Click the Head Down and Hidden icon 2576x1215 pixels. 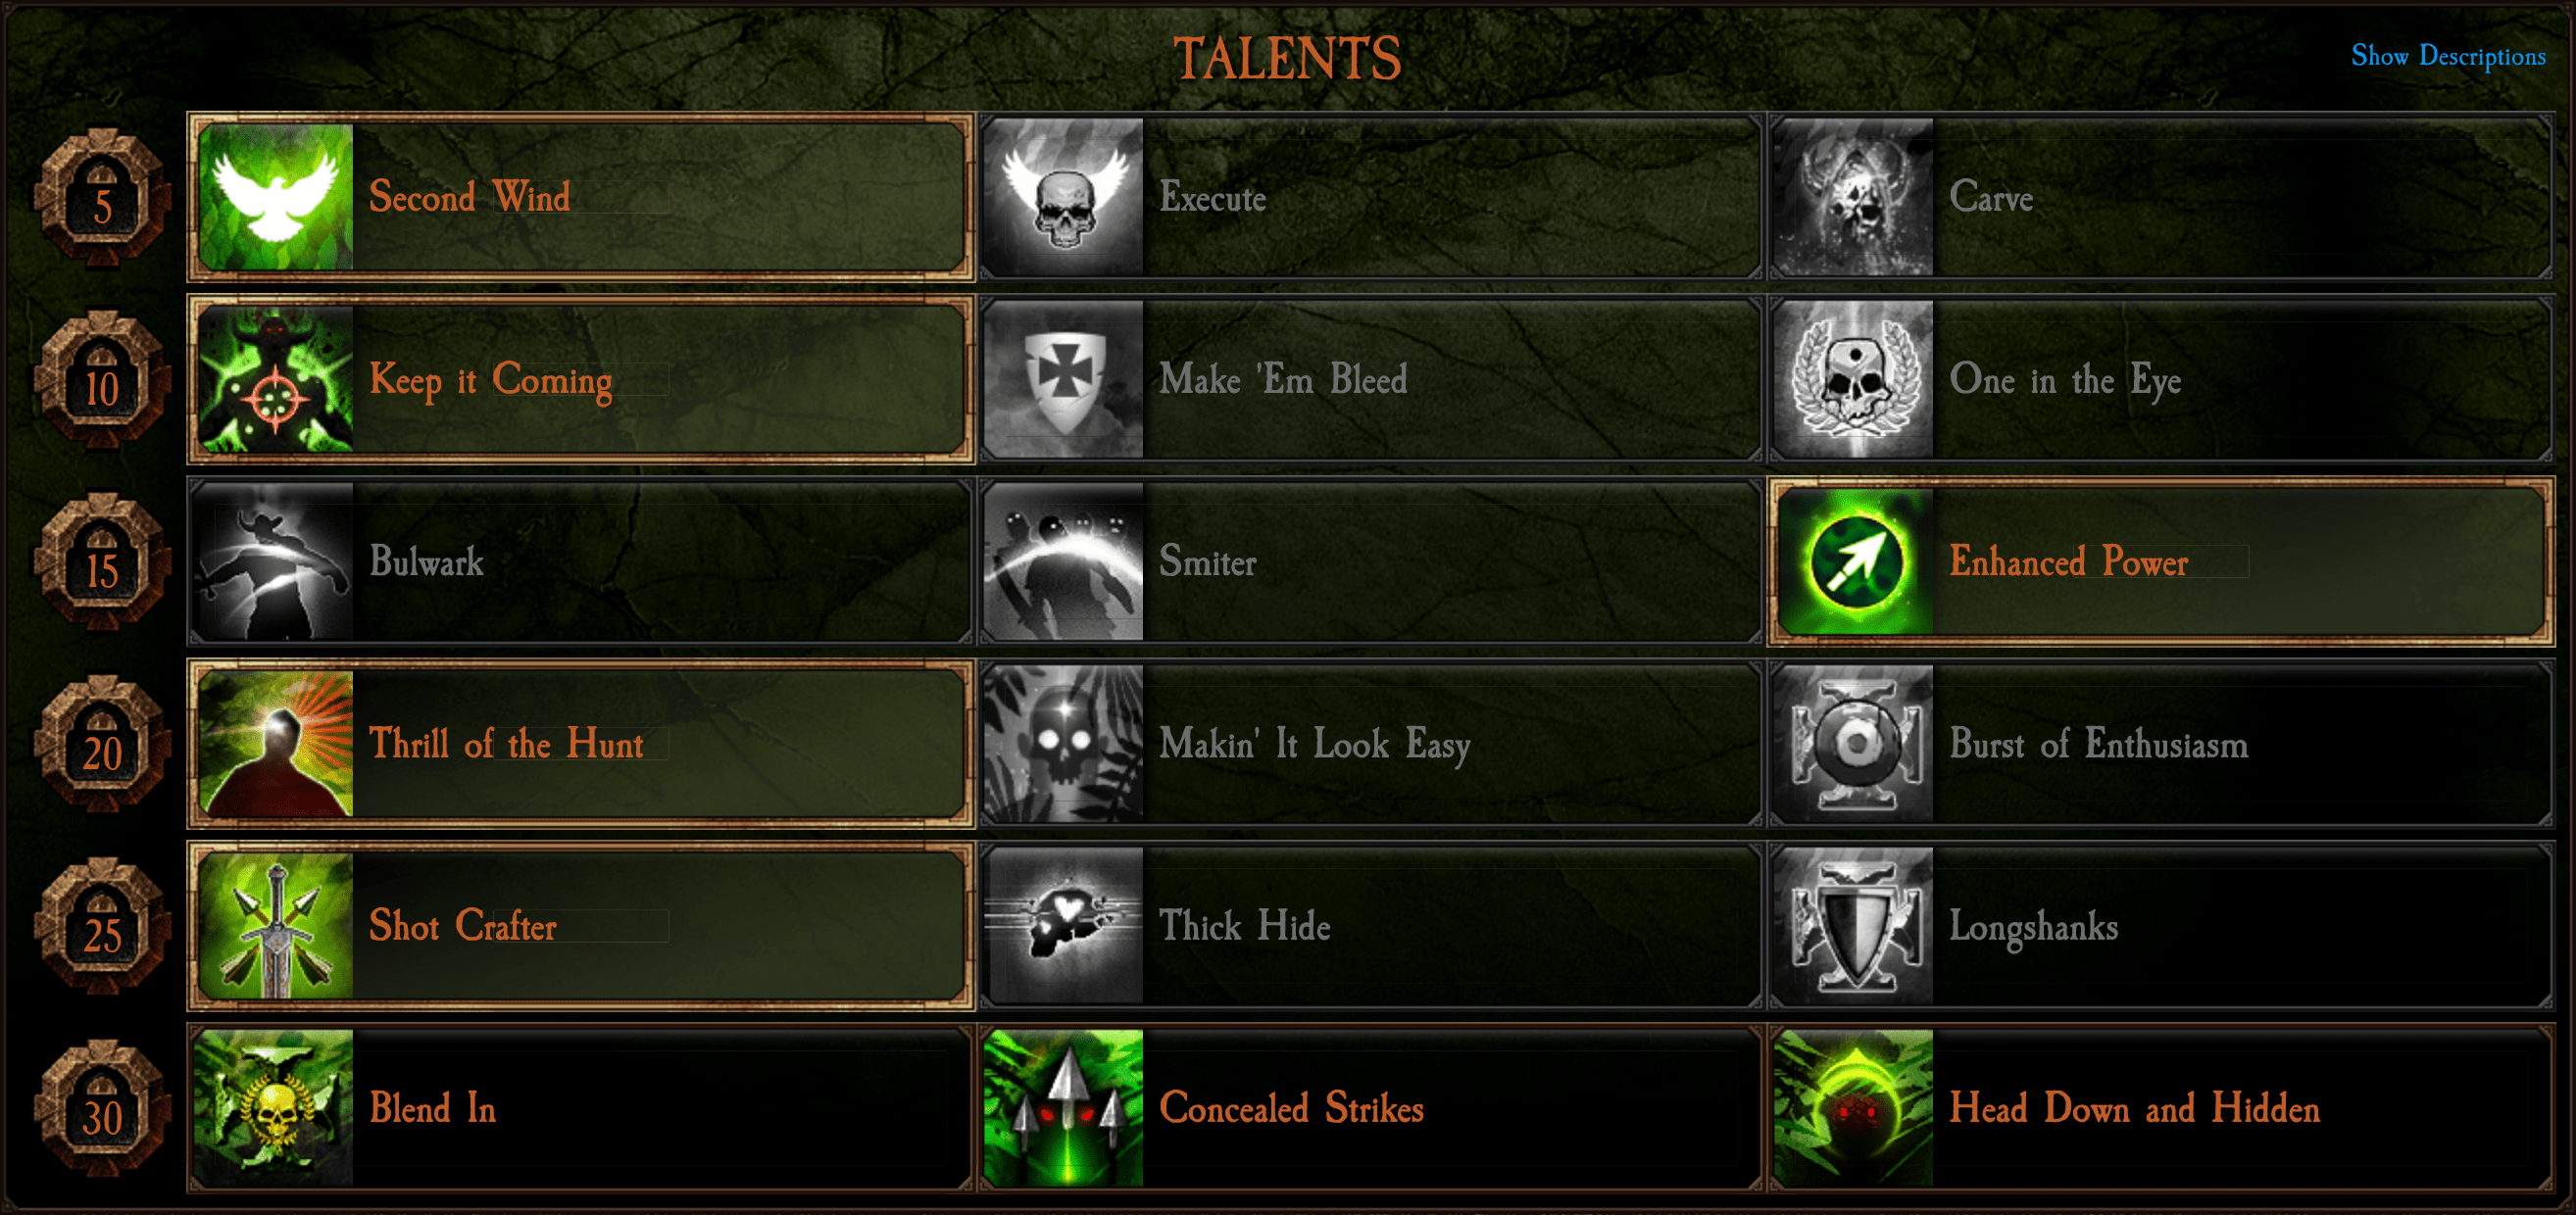(1854, 1108)
